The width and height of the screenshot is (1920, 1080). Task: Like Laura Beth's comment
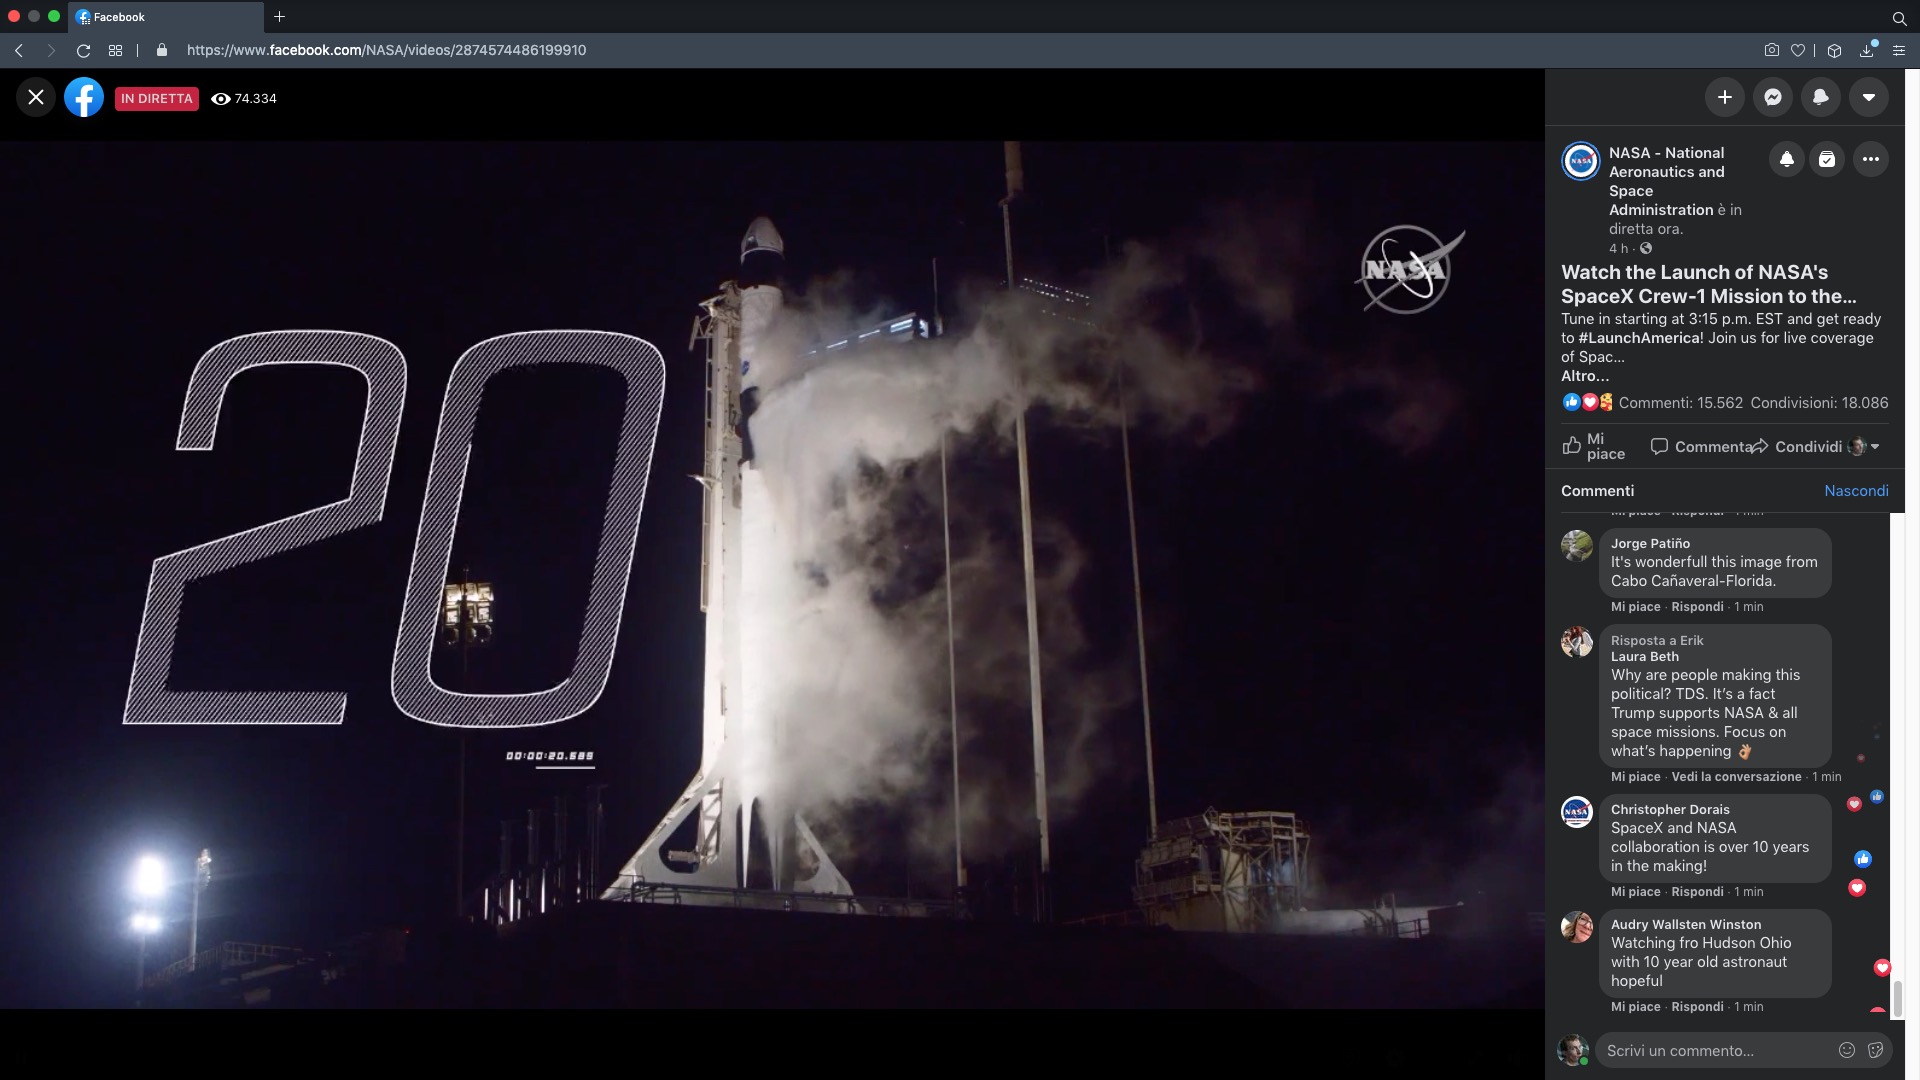pyautogui.click(x=1635, y=777)
